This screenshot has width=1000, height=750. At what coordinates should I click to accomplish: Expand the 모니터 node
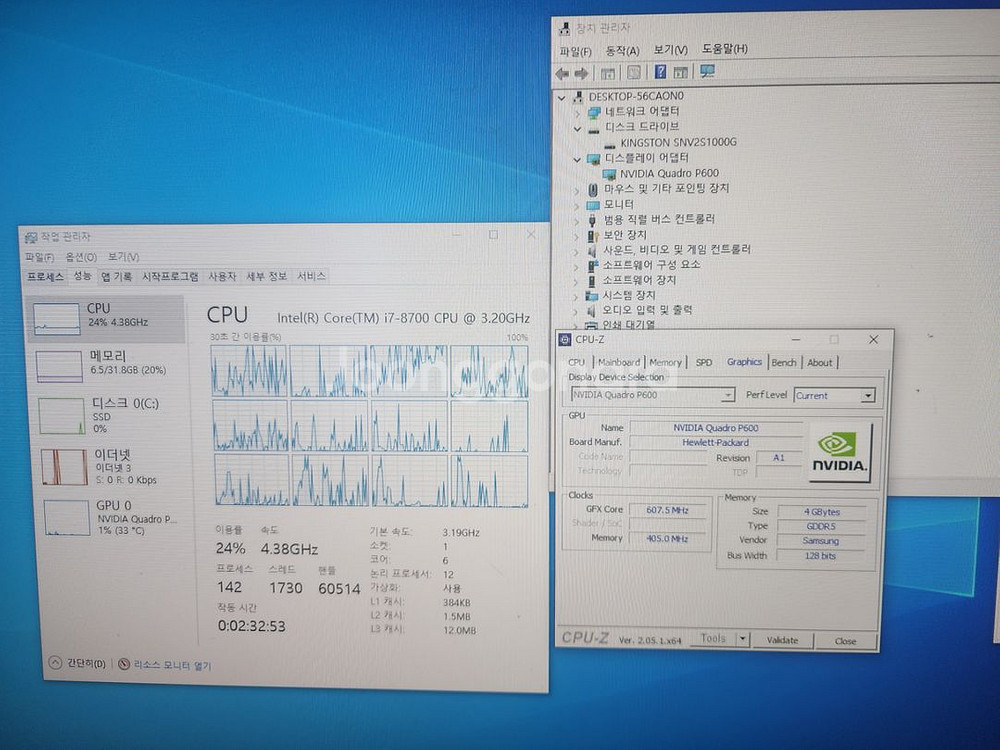pyautogui.click(x=577, y=205)
